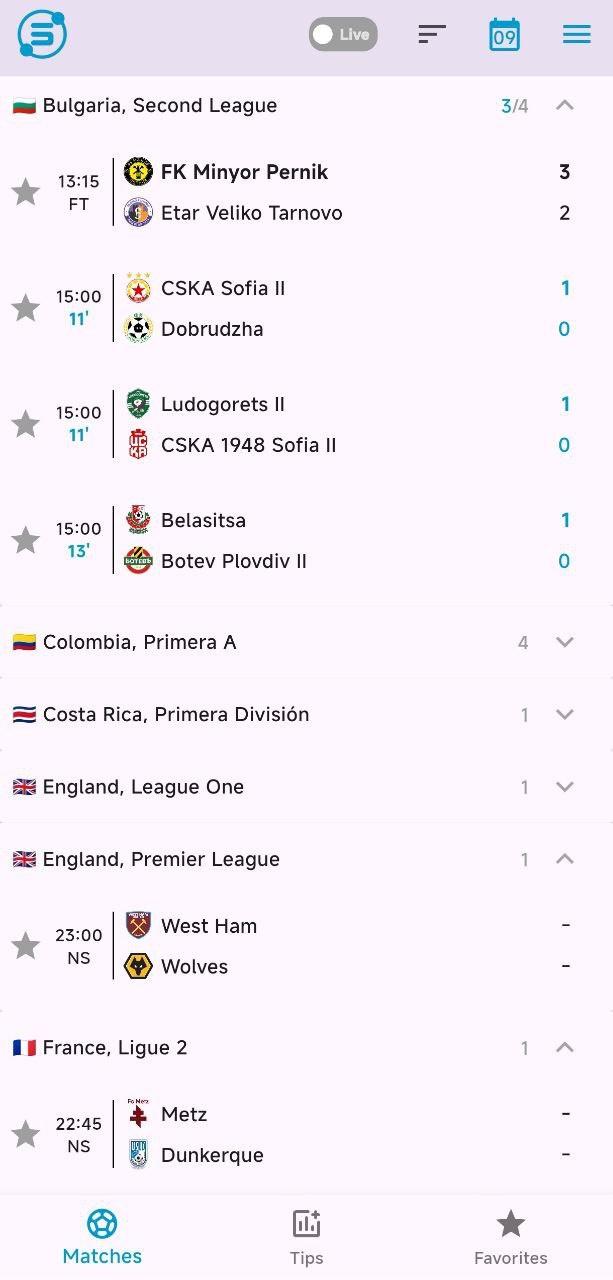Image resolution: width=613 pixels, height=1280 pixels.
Task: Star the West Ham vs Wolves match
Action: tap(25, 946)
